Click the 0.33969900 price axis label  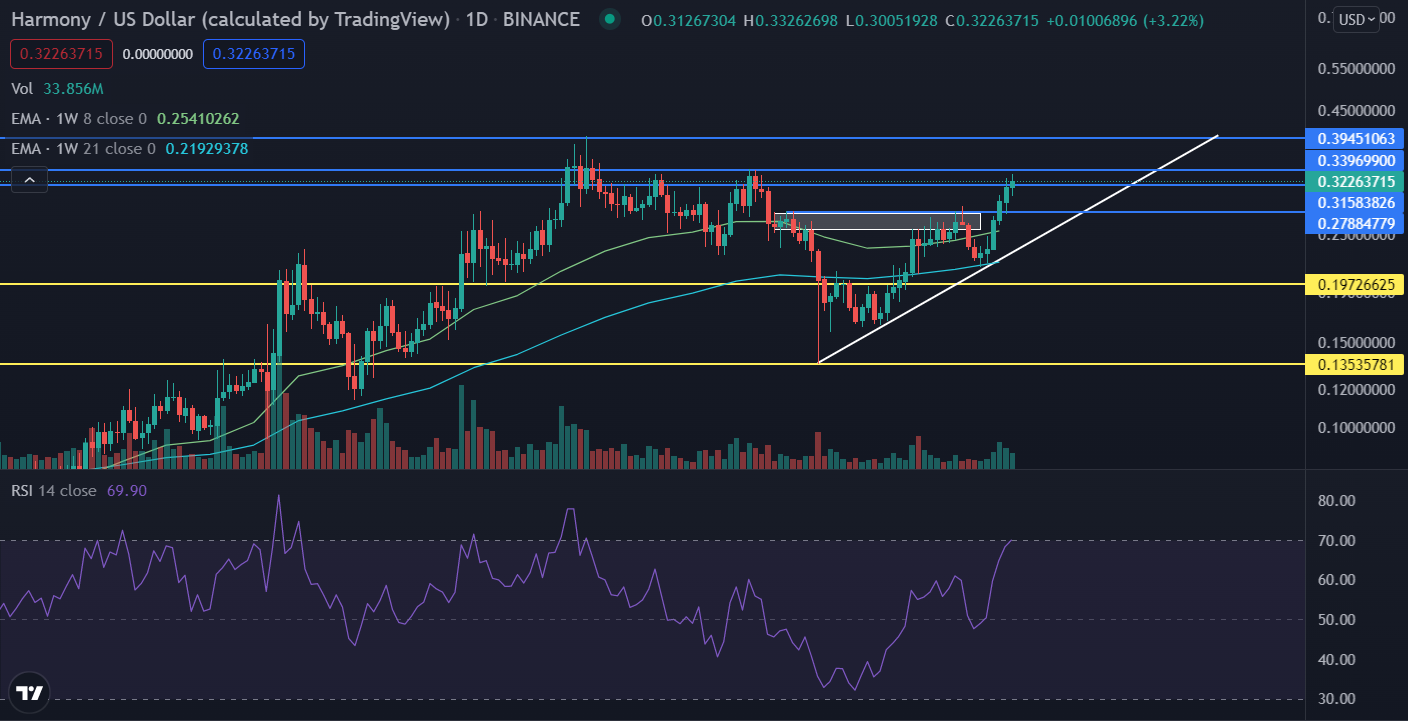point(1355,160)
